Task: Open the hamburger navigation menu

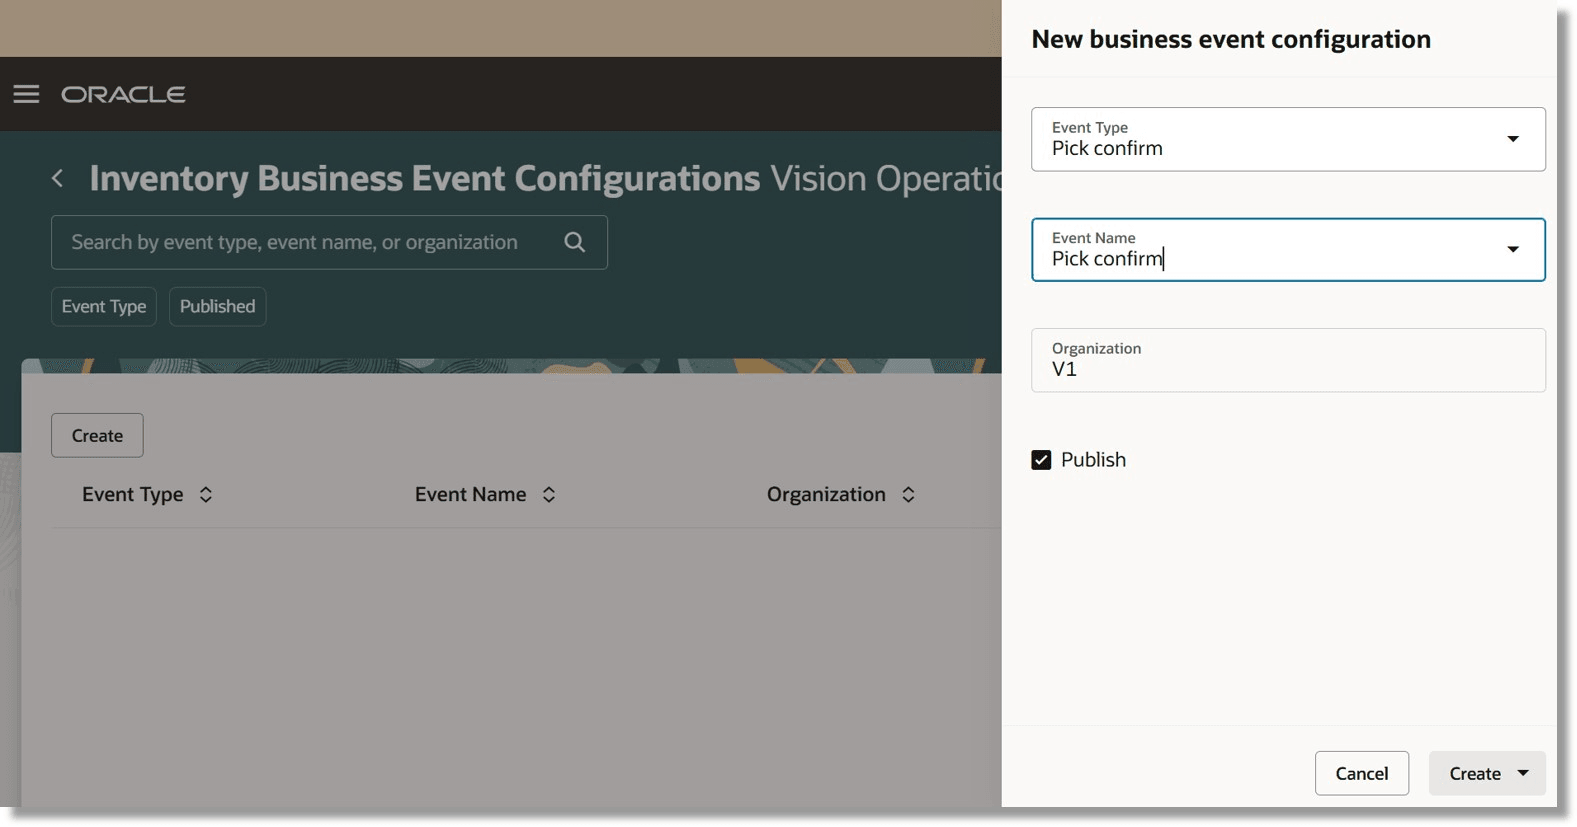Action: pos(26,94)
